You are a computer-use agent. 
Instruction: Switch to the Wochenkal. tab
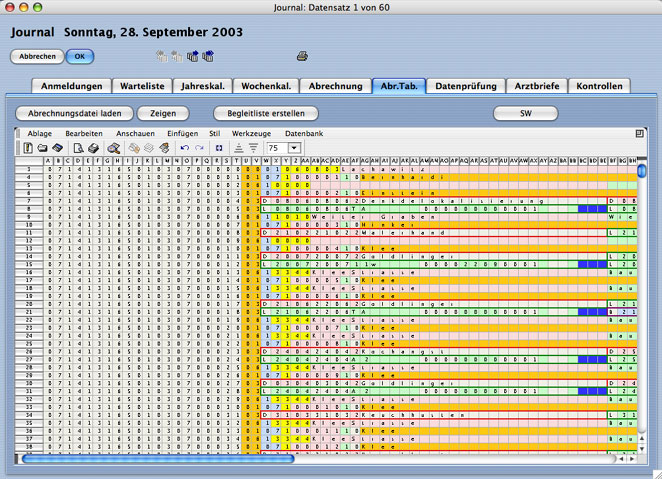(x=266, y=86)
